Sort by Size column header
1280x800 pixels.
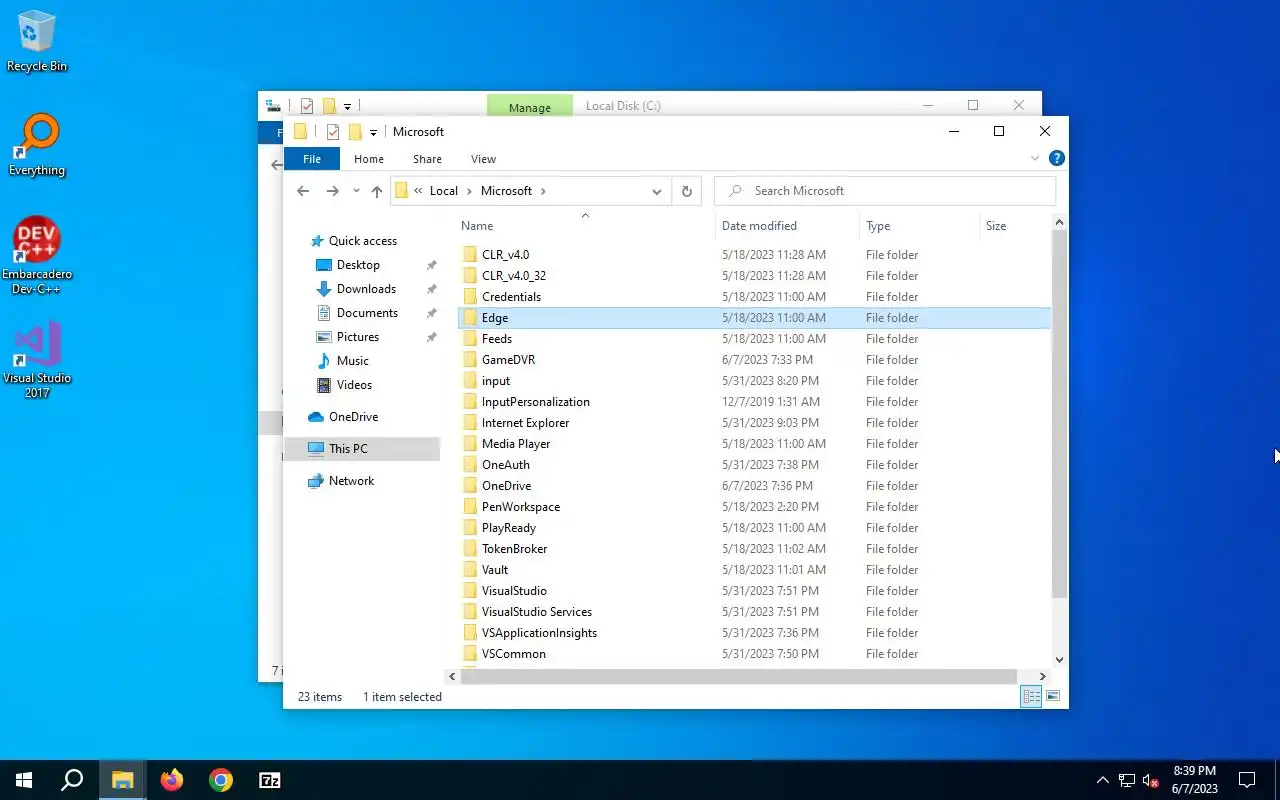point(1015,226)
